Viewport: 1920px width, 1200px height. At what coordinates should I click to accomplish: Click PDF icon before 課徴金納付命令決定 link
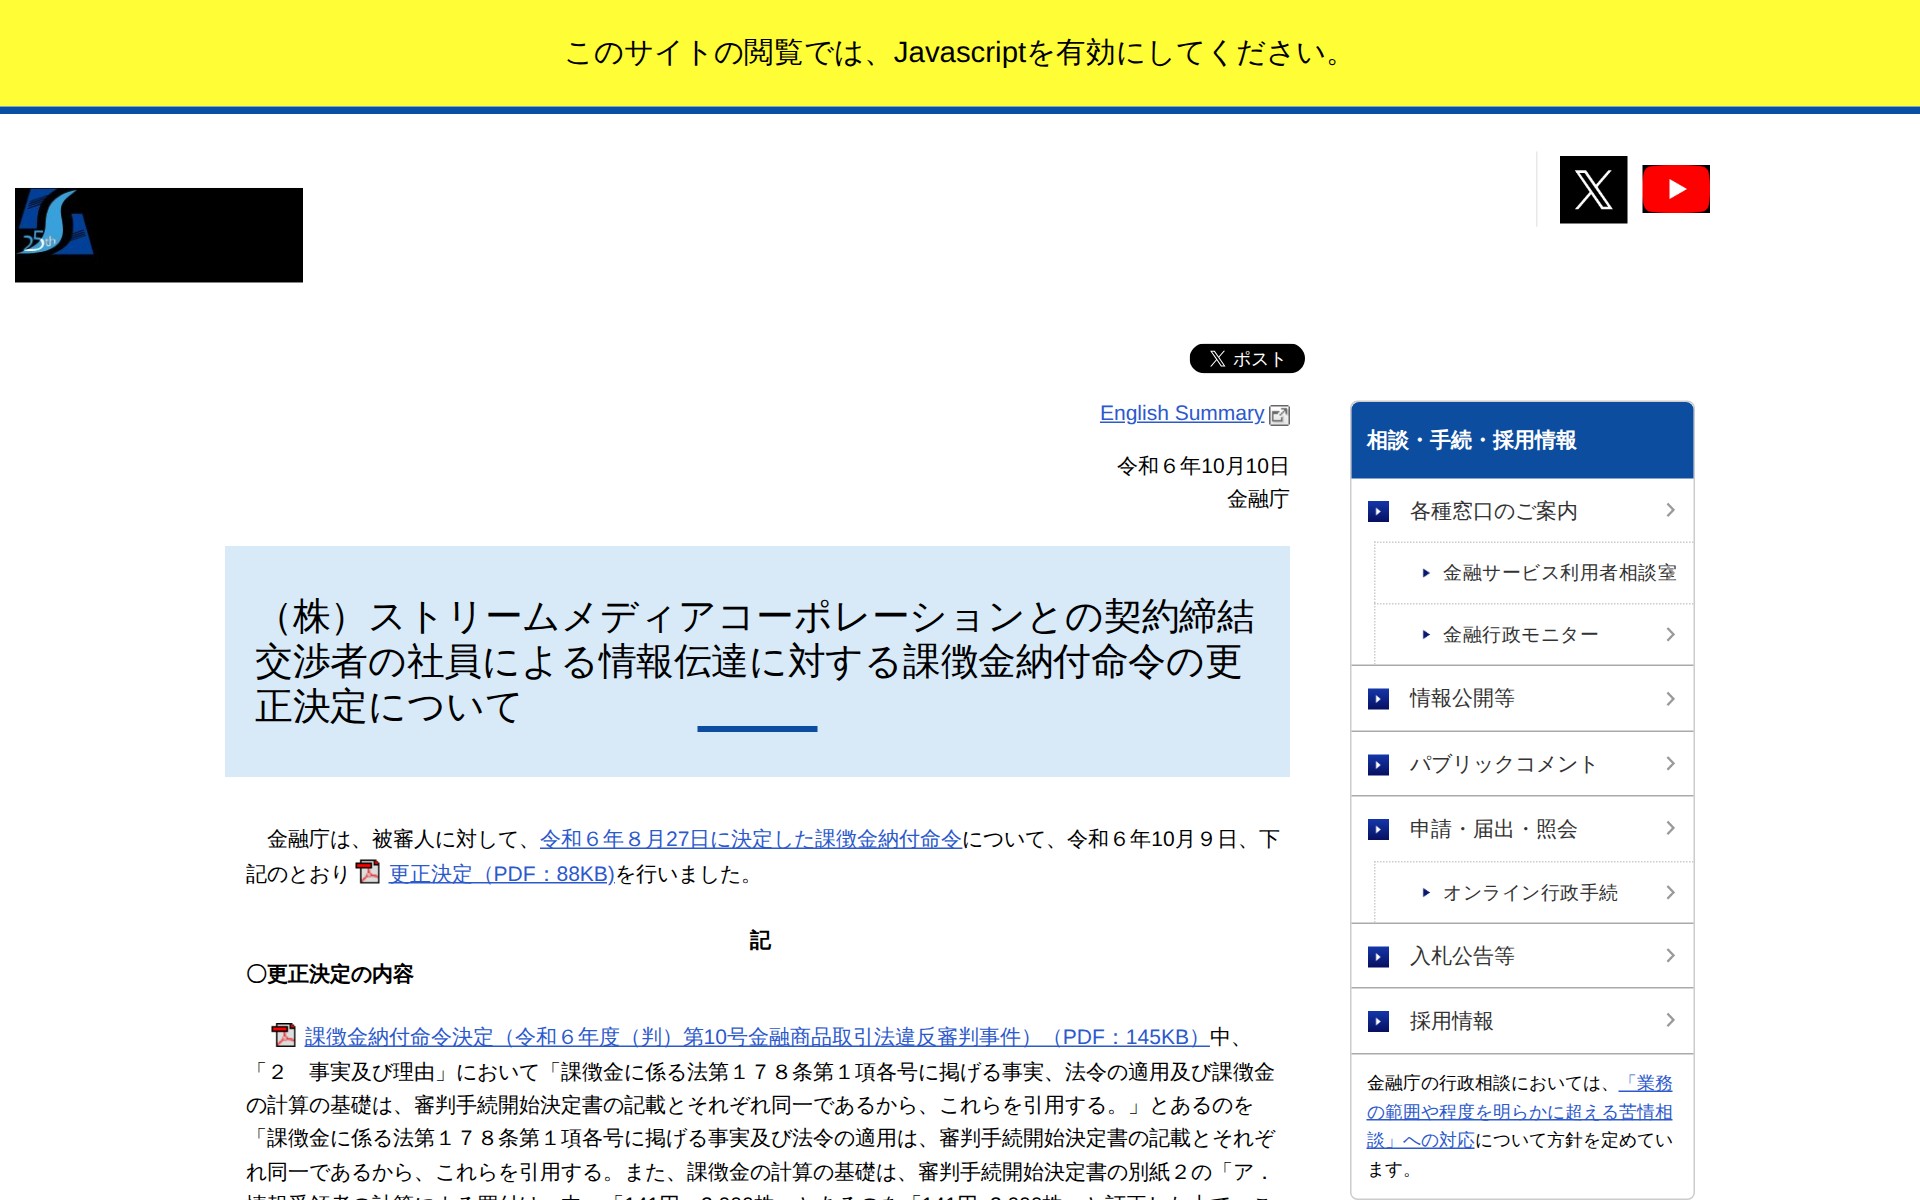(284, 1035)
